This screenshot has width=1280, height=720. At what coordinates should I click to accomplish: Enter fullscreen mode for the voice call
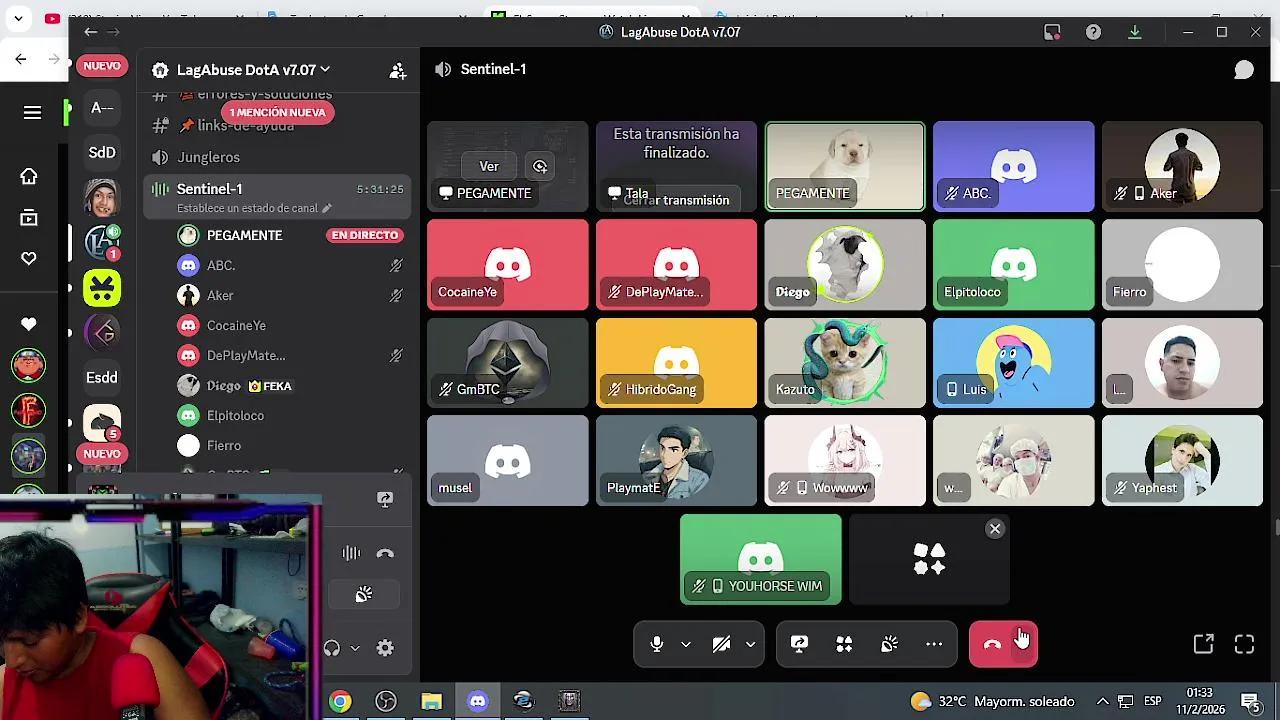1244,645
